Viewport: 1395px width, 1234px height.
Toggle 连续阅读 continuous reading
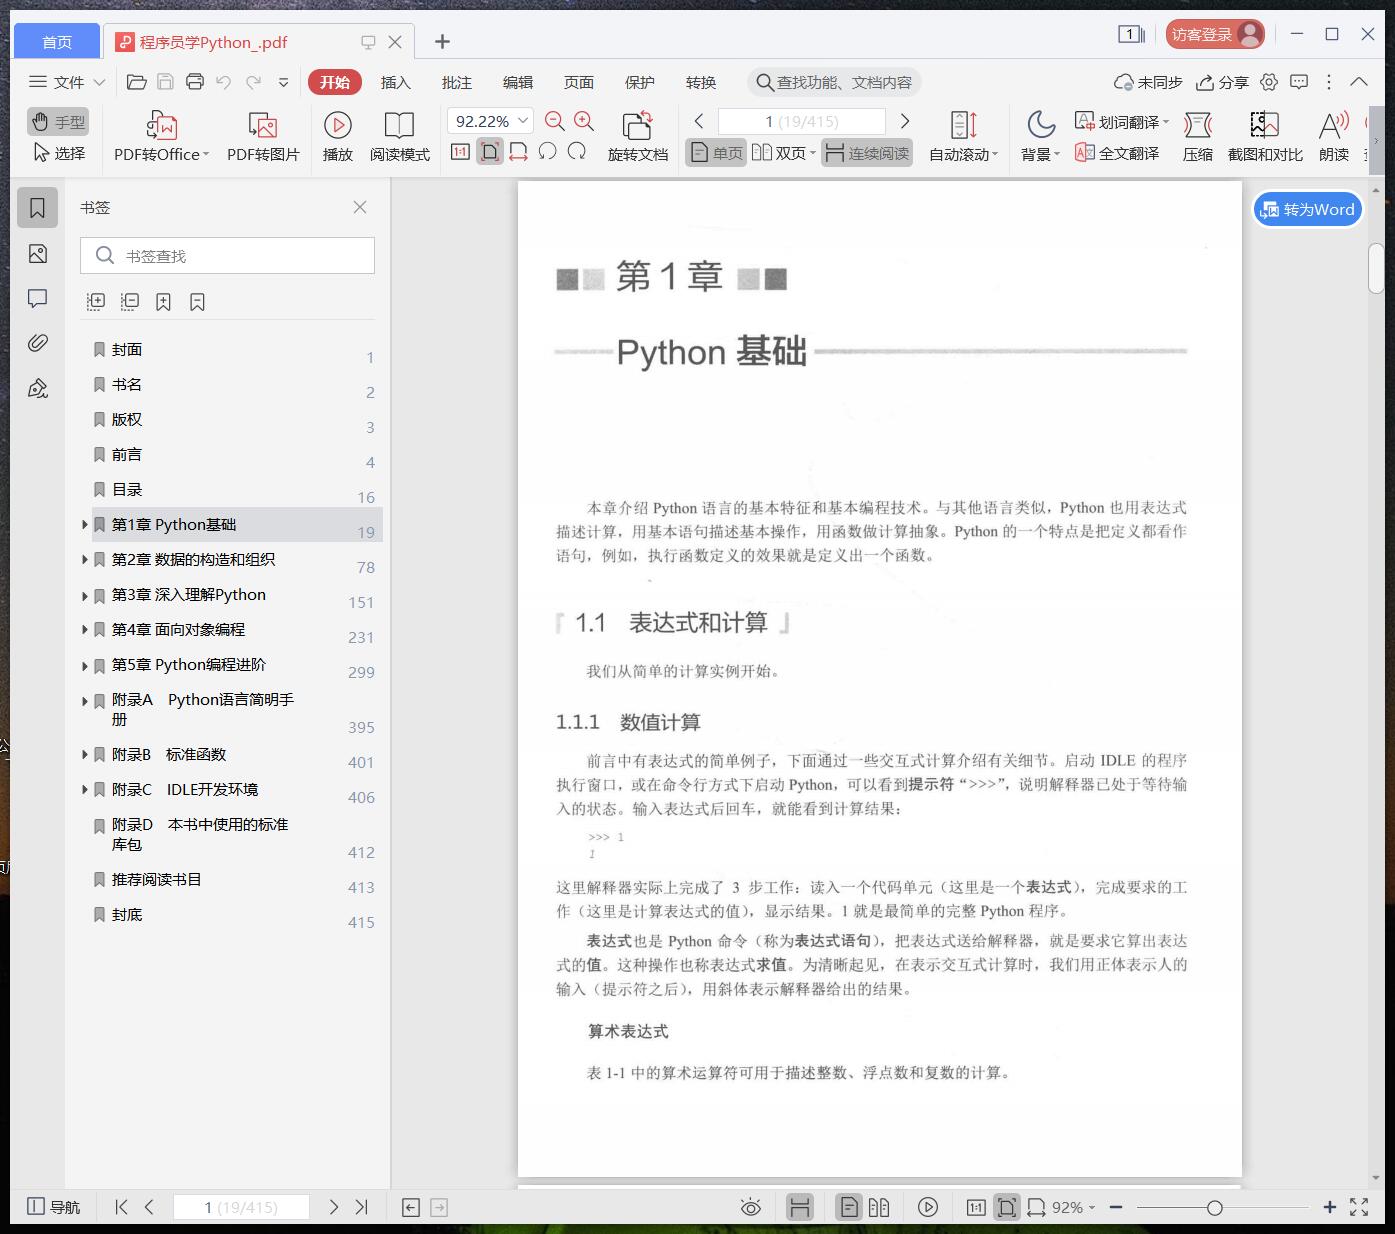867,153
